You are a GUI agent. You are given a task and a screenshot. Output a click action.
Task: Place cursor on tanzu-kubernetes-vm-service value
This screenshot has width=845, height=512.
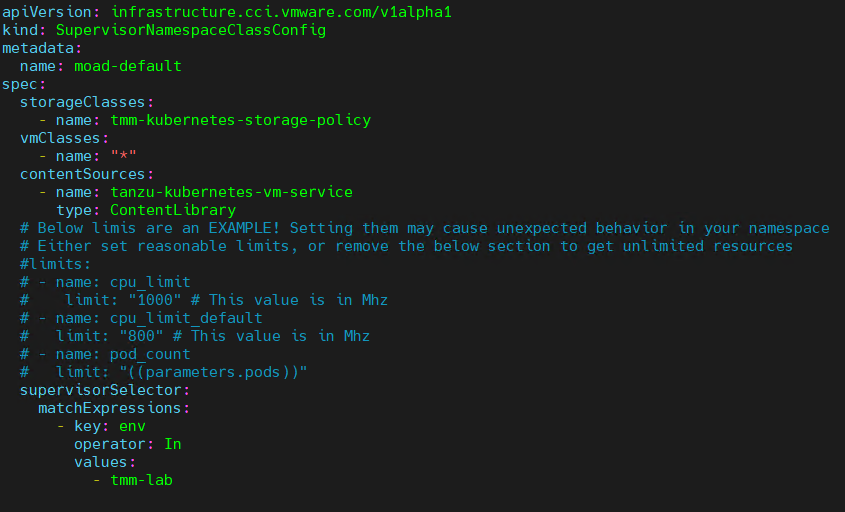pos(231,192)
